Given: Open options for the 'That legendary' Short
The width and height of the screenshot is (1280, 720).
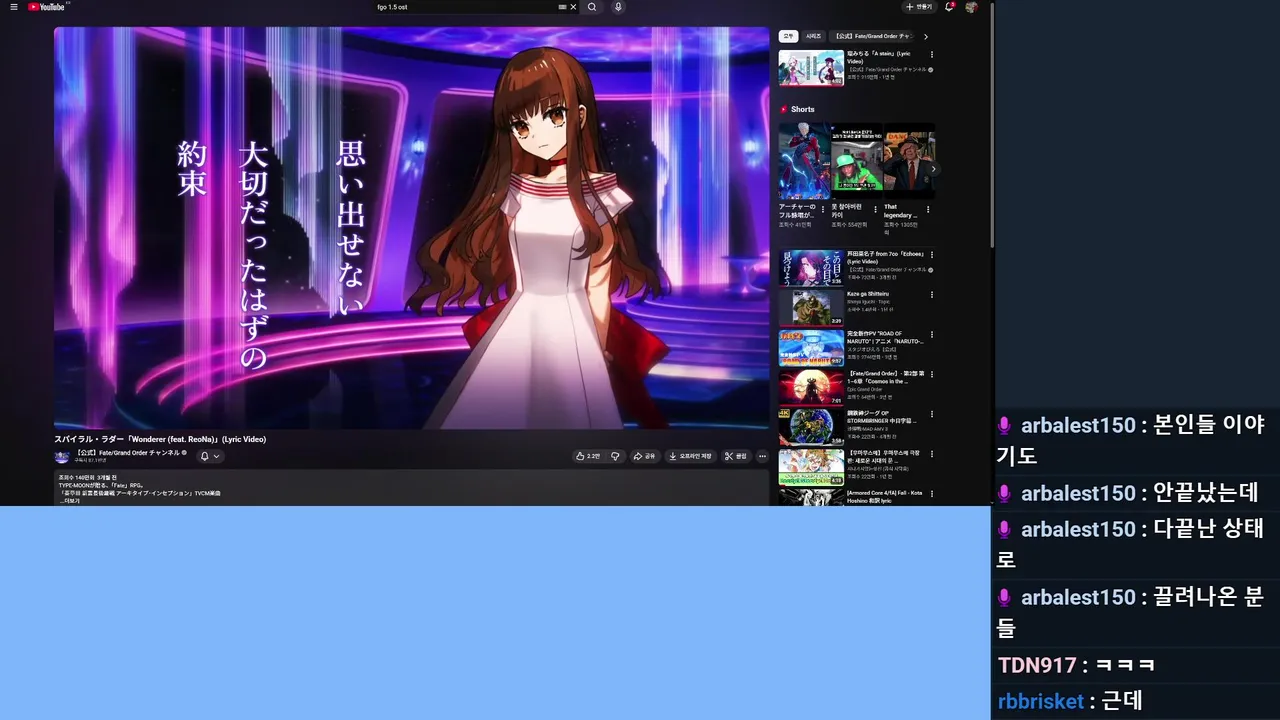Looking at the screenshot, I should point(928,210).
